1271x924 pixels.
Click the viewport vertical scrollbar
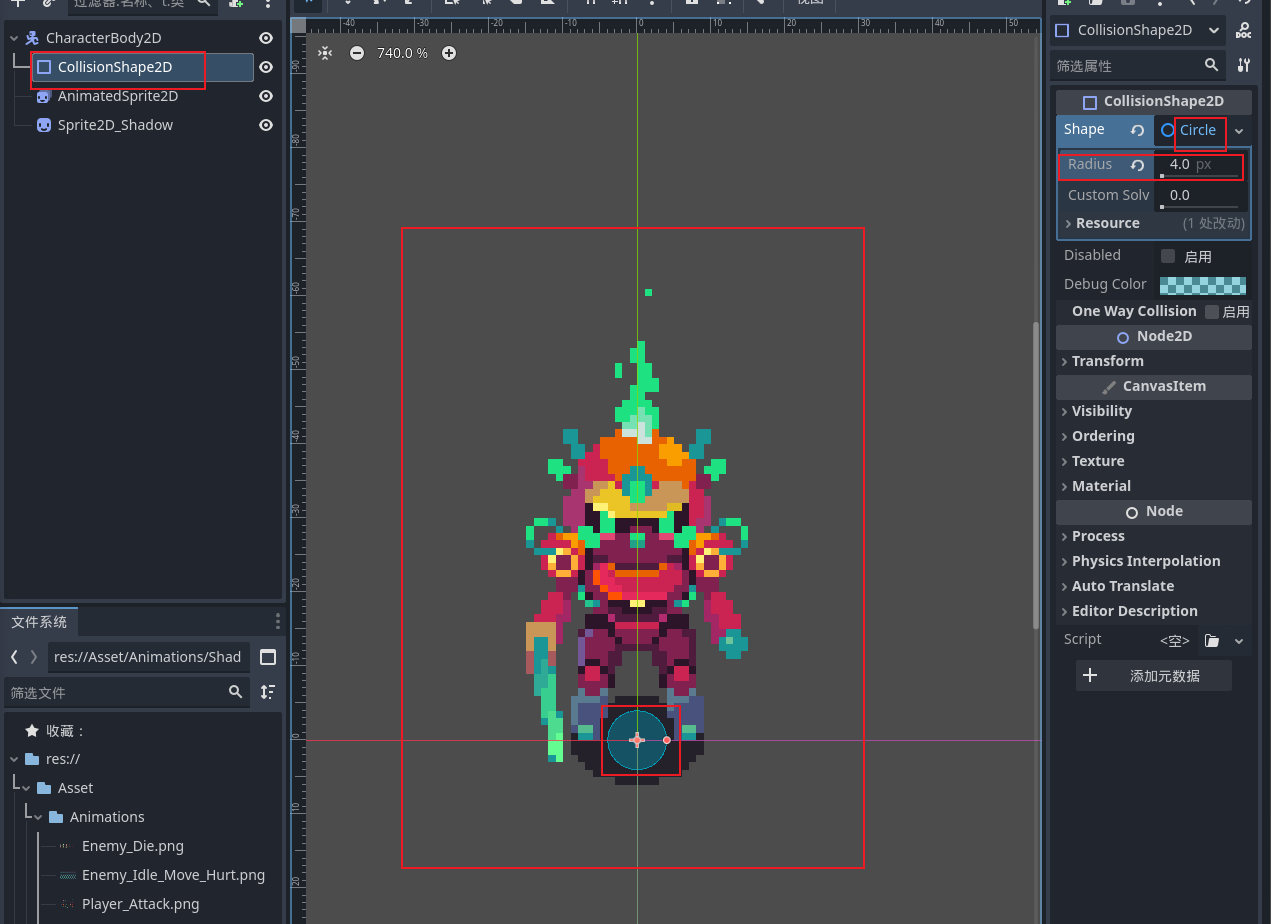pyautogui.click(x=1036, y=475)
